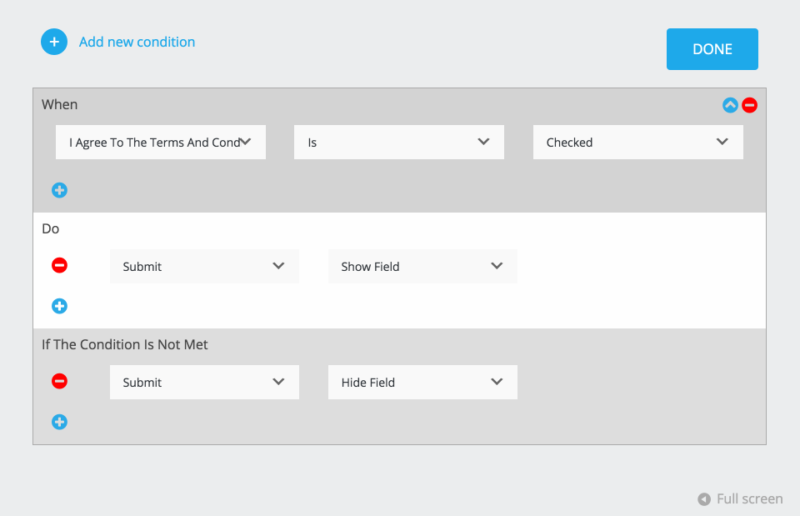
Task: Expand the Submit dropdown under Condition Not Met
Action: tap(204, 382)
